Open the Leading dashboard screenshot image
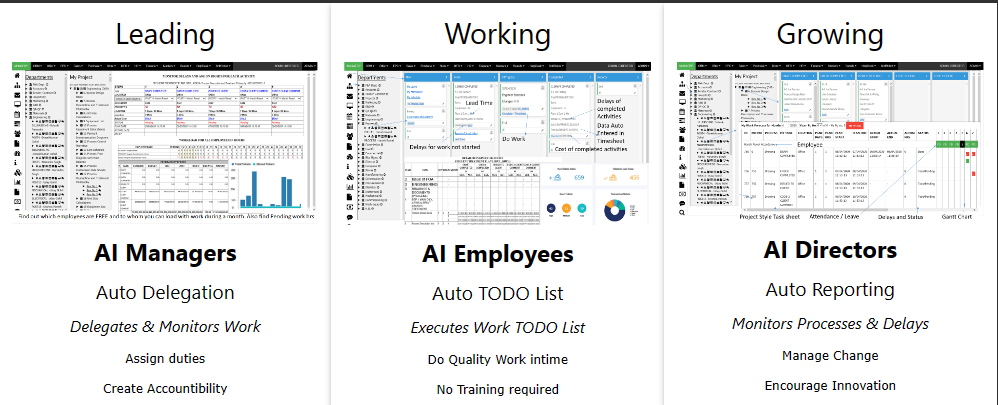Viewport: 998px width, 405px height. click(x=165, y=142)
